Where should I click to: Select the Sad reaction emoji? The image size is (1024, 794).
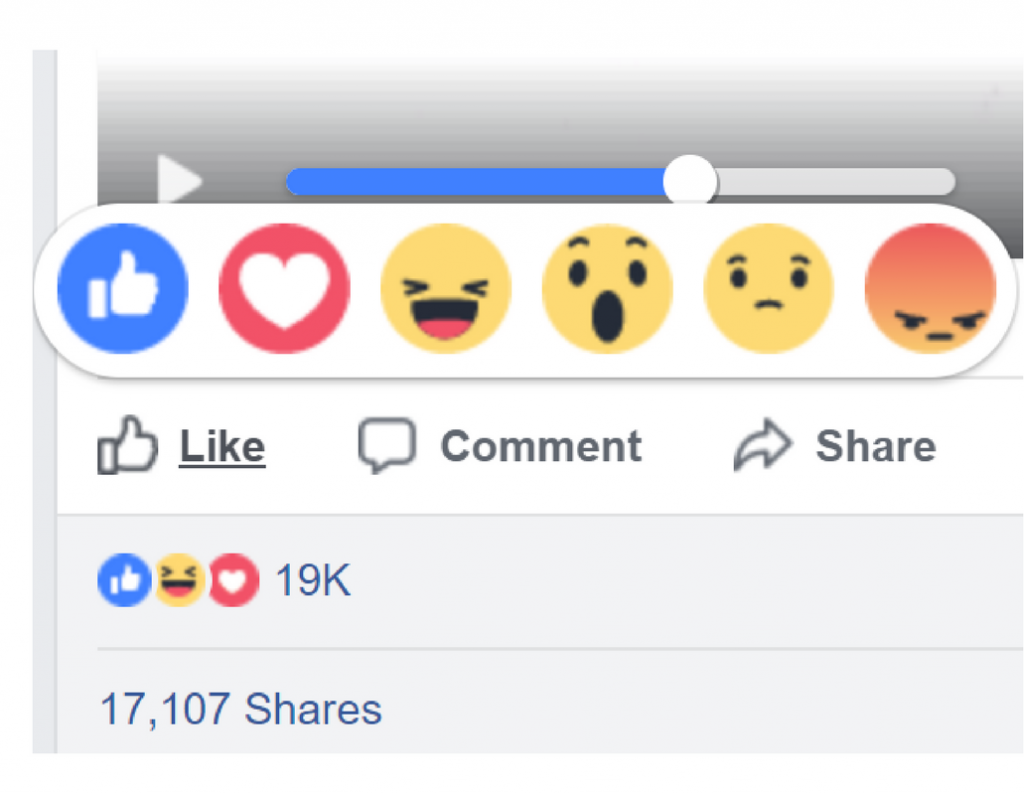pyautogui.click(x=768, y=288)
